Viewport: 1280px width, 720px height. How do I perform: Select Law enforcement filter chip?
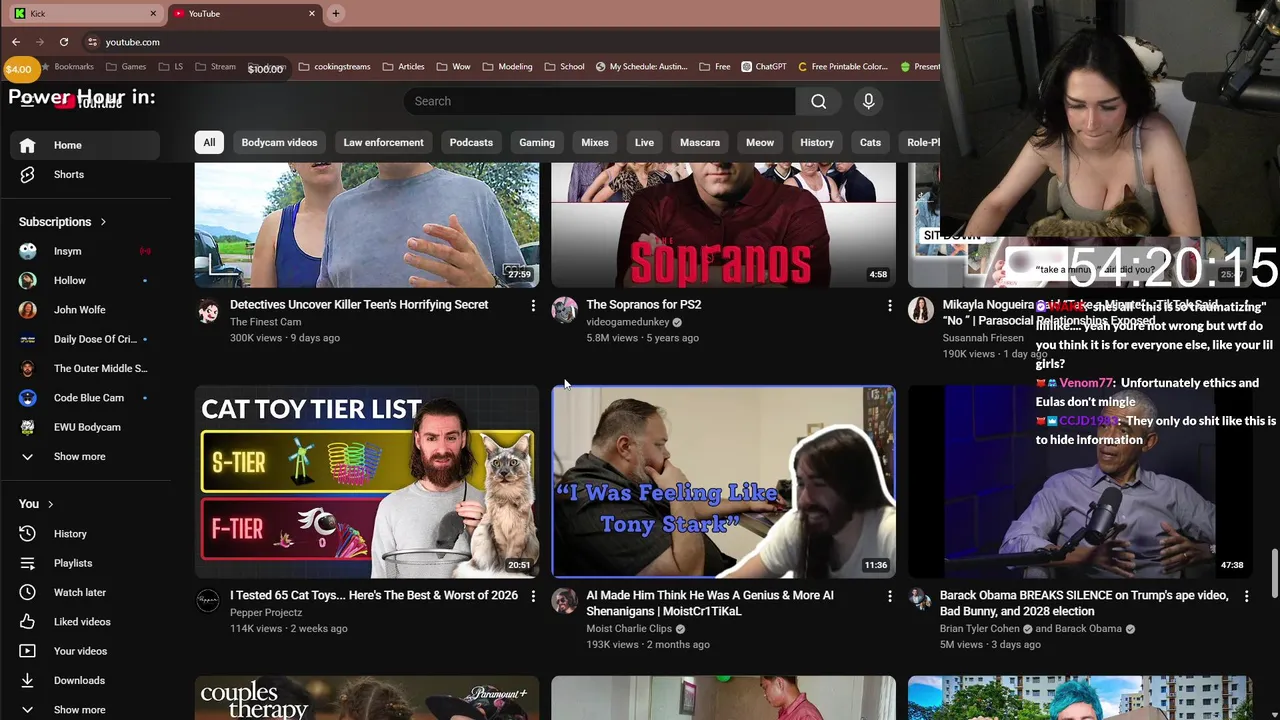[x=383, y=142]
